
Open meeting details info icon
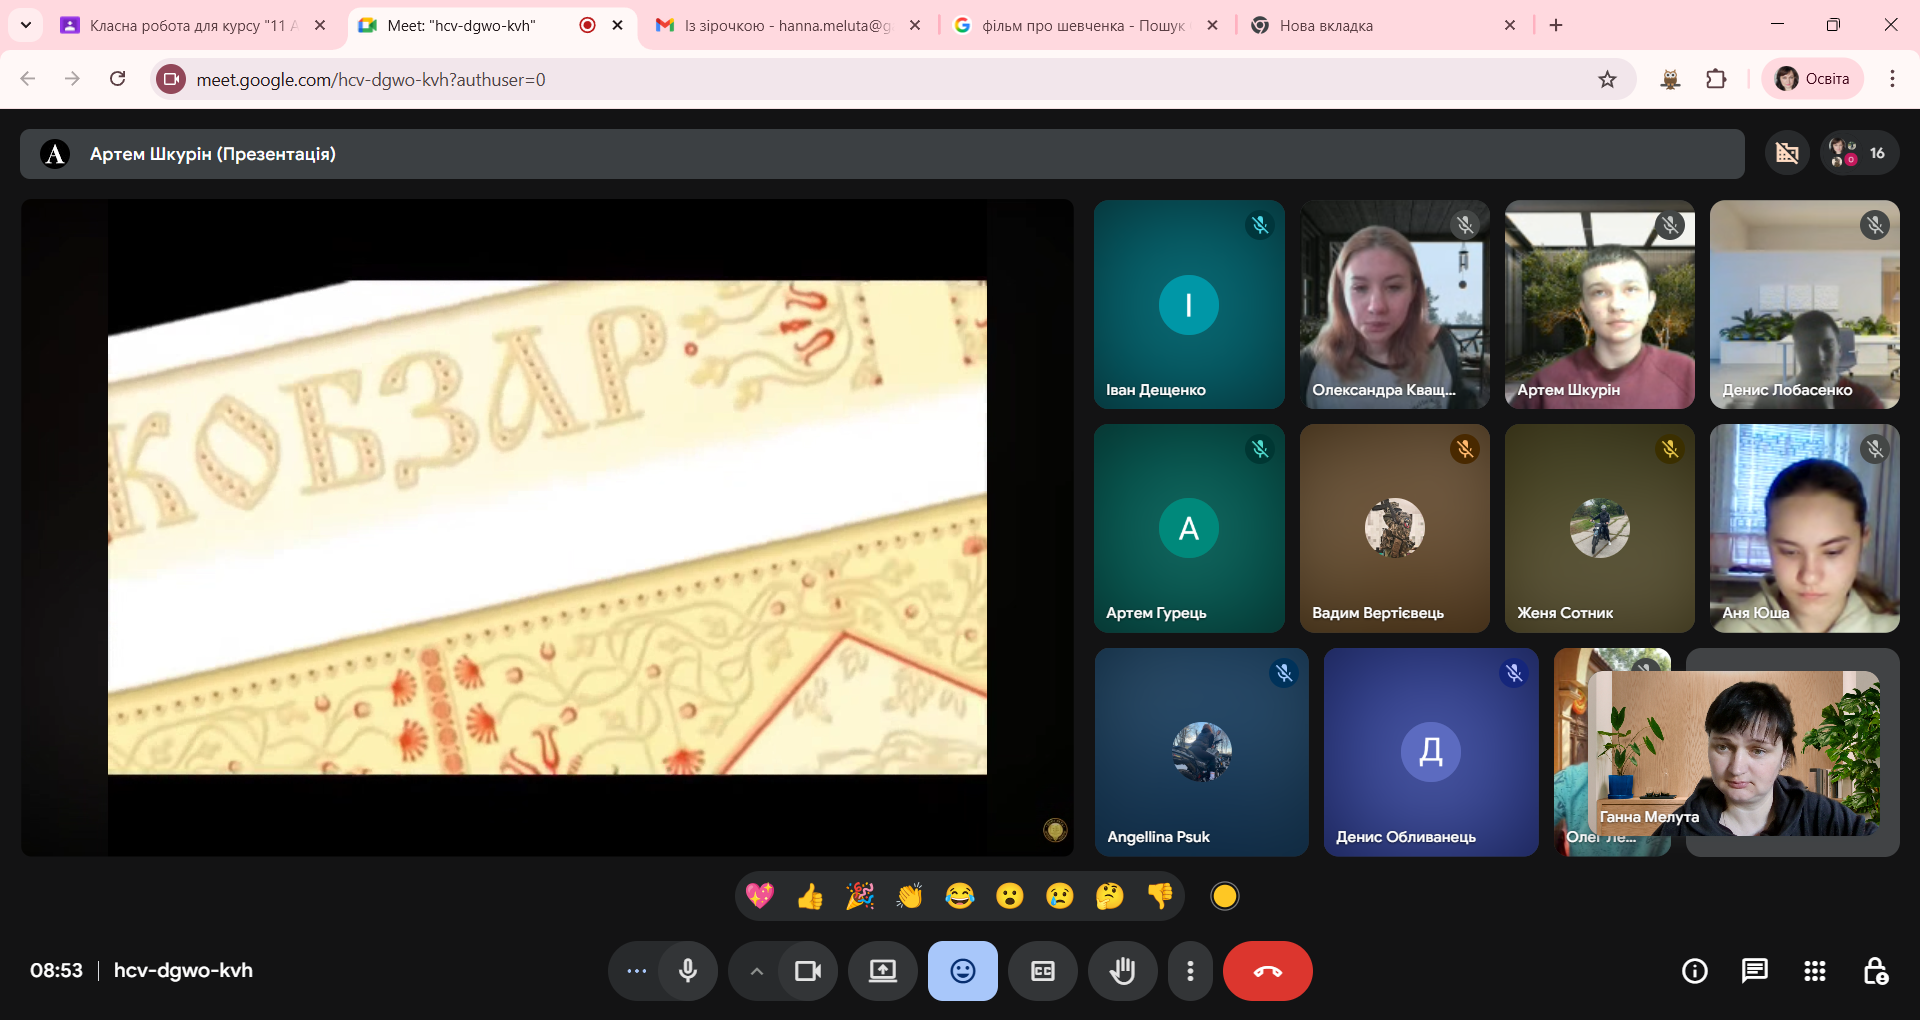click(x=1694, y=971)
